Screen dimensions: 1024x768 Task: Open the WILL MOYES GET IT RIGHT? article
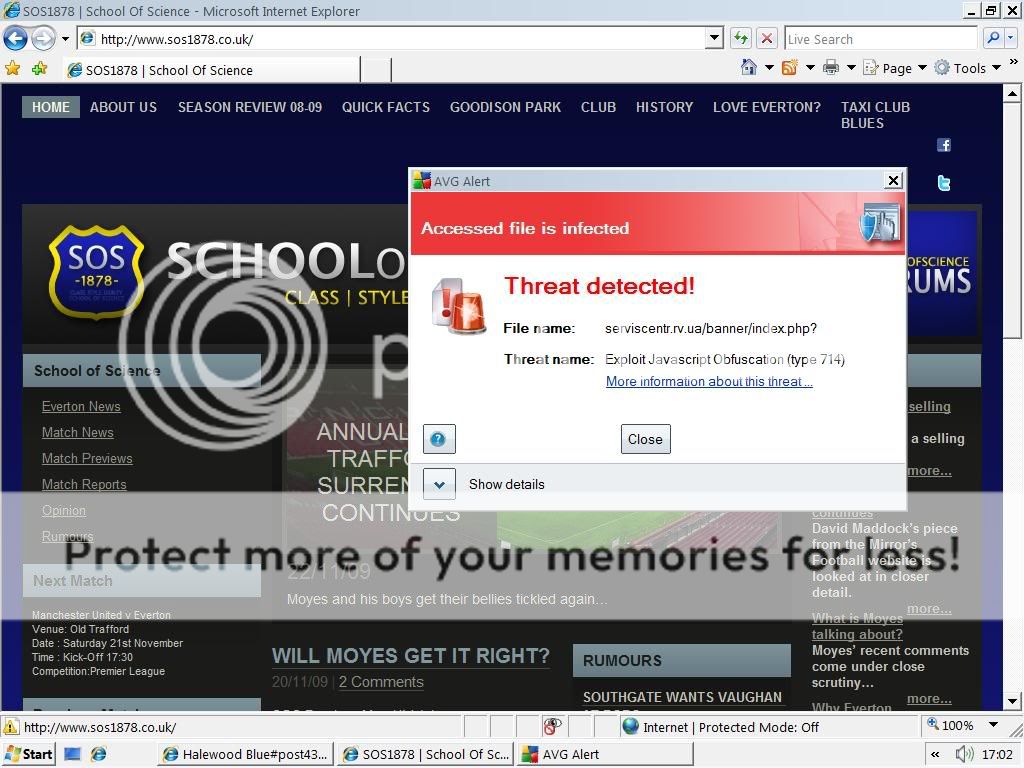411,656
